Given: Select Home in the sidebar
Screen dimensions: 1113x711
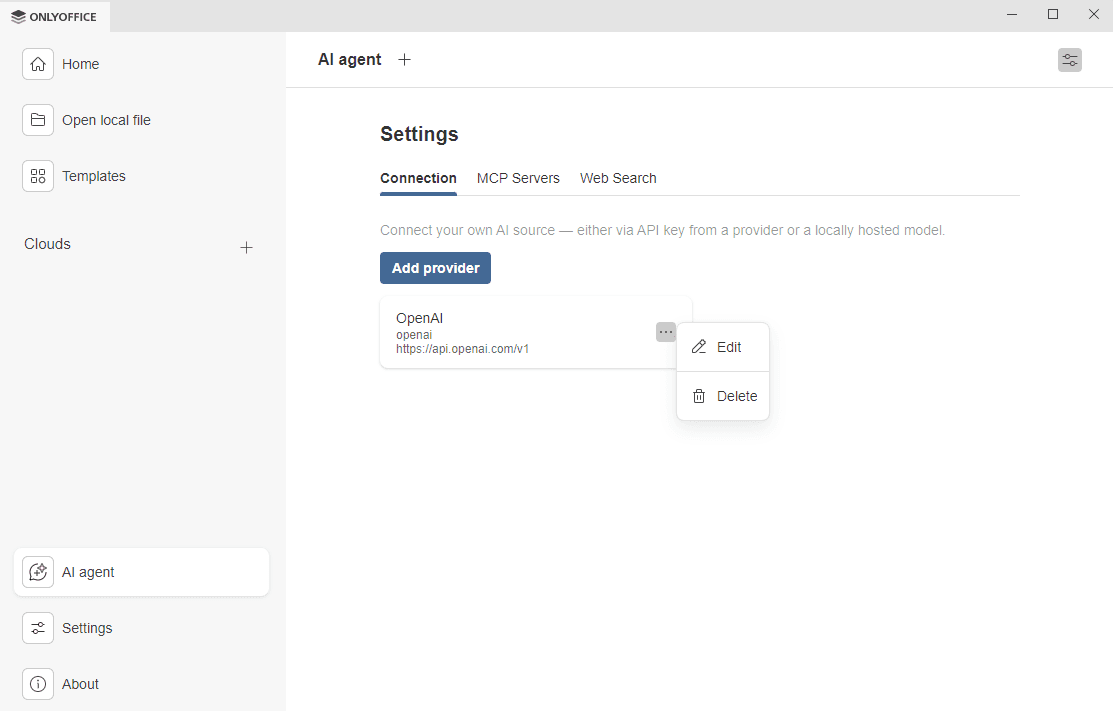Looking at the screenshot, I should point(80,64).
